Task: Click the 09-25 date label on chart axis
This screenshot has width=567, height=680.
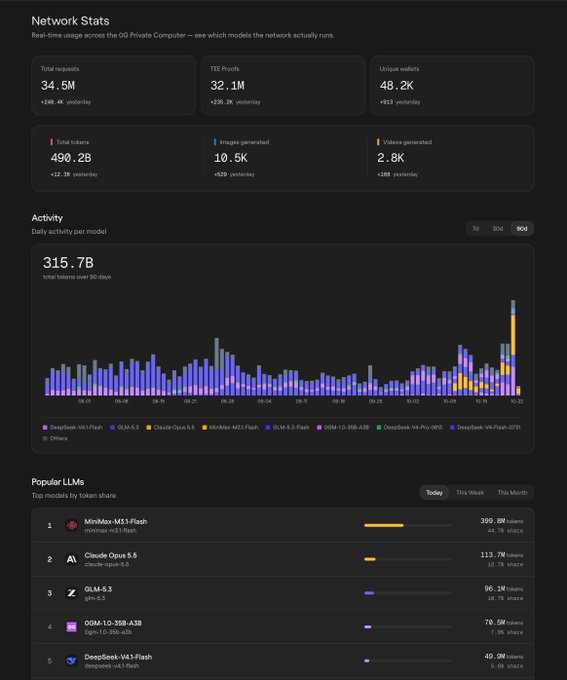Action: tap(375, 402)
